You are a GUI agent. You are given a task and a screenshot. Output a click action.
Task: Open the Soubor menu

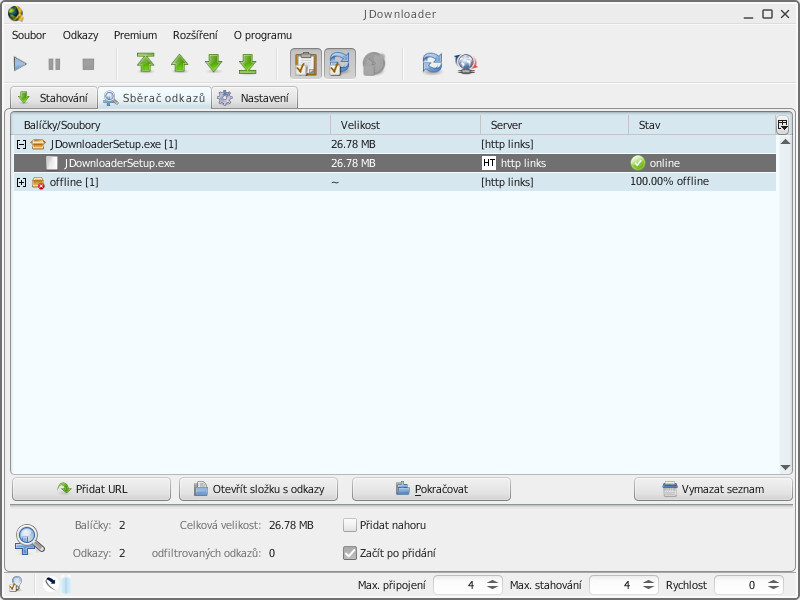tap(29, 35)
